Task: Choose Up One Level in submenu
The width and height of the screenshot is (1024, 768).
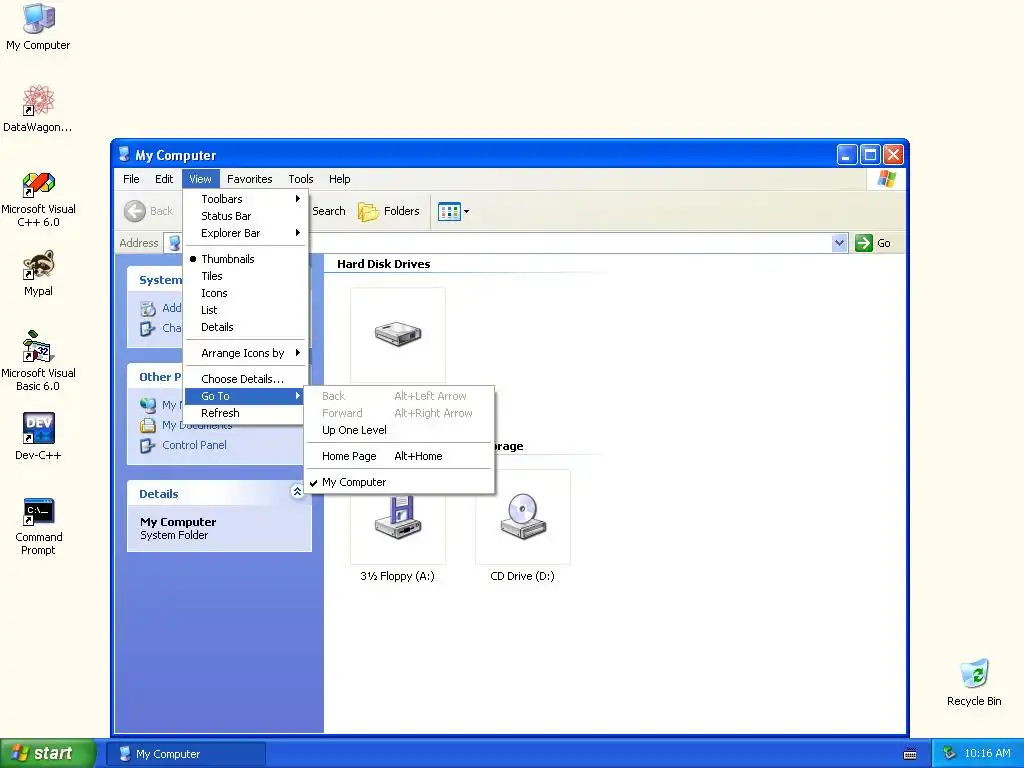Action: click(x=399, y=430)
